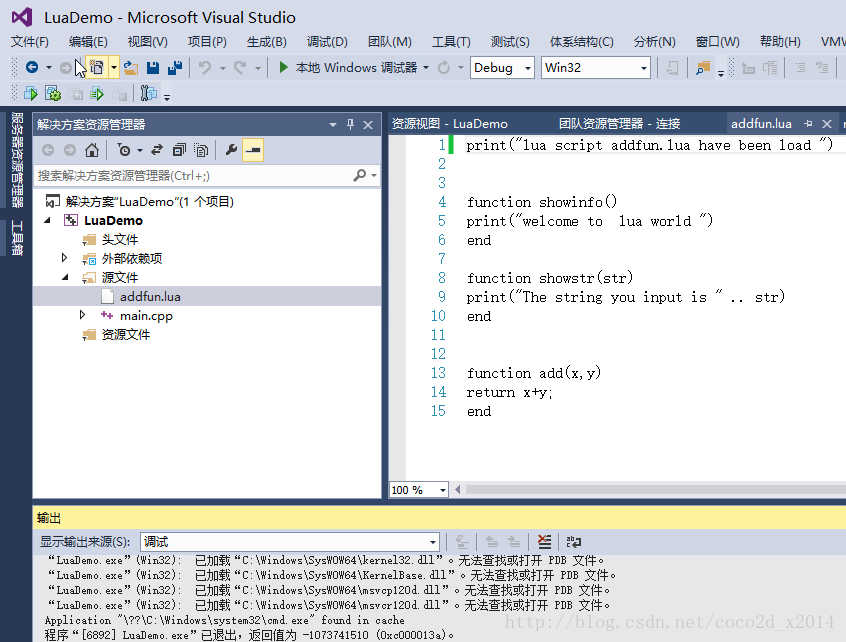Open file using the folder icon
Viewport: 846px width, 642px height.
click(x=131, y=67)
